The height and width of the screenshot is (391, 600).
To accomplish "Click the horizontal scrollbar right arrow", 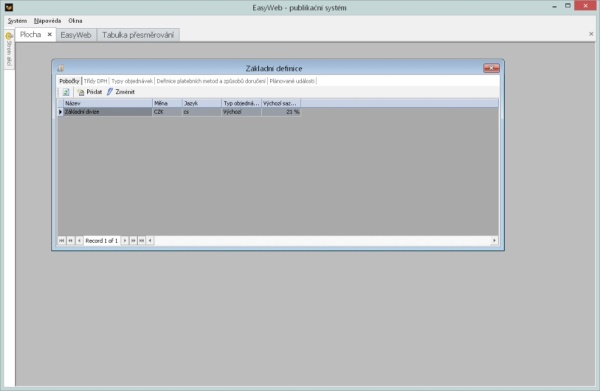I will pyautogui.click(x=494, y=240).
